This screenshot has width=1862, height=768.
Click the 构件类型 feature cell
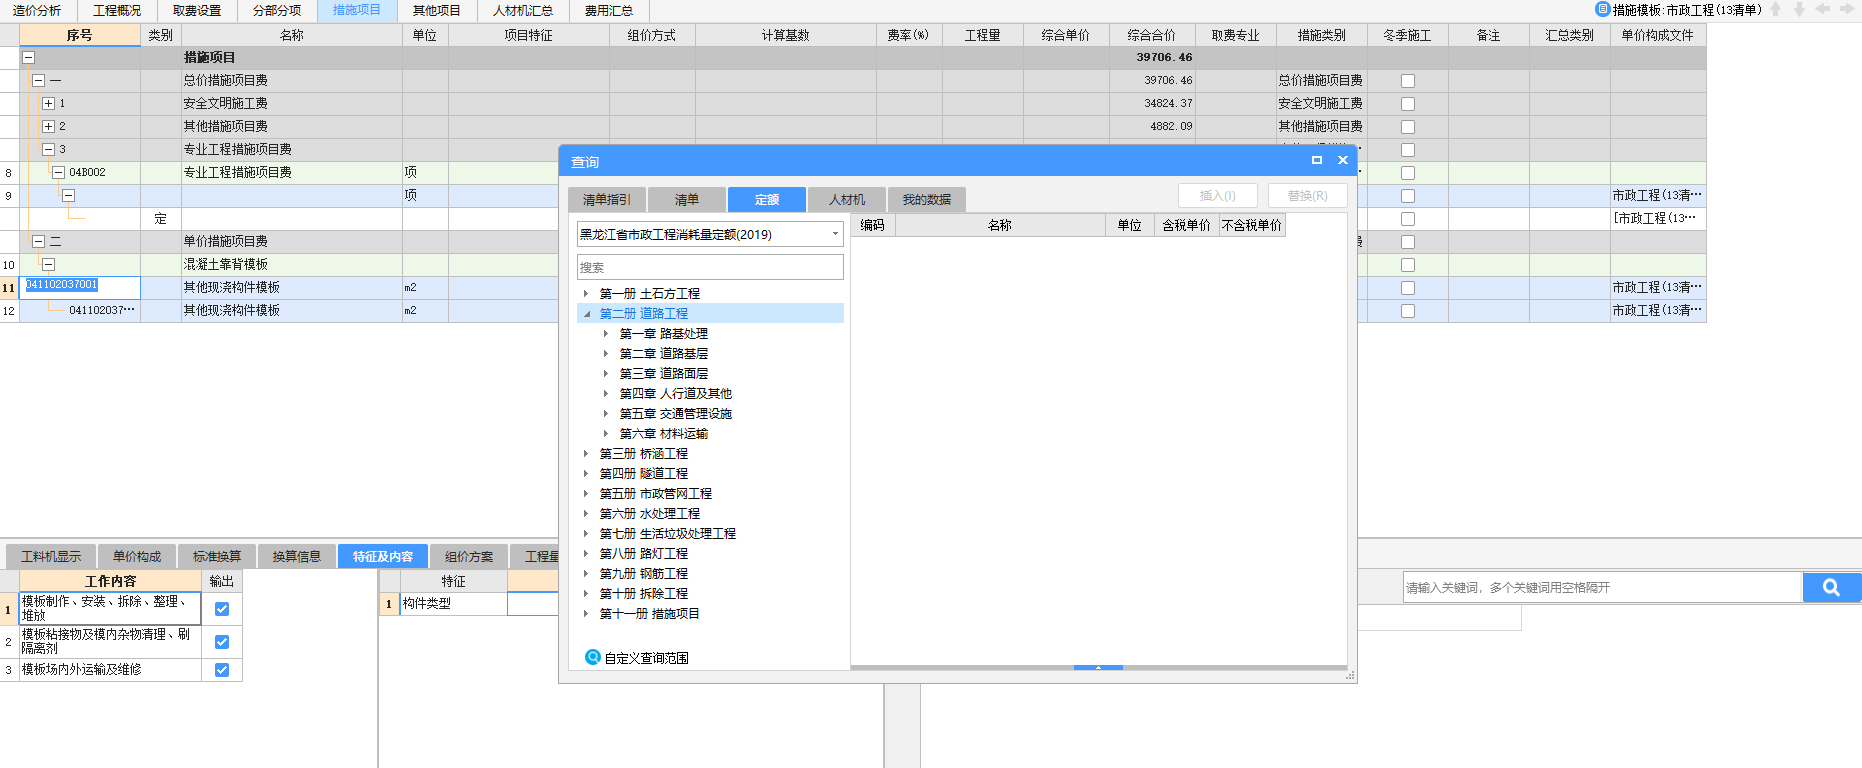click(x=453, y=604)
